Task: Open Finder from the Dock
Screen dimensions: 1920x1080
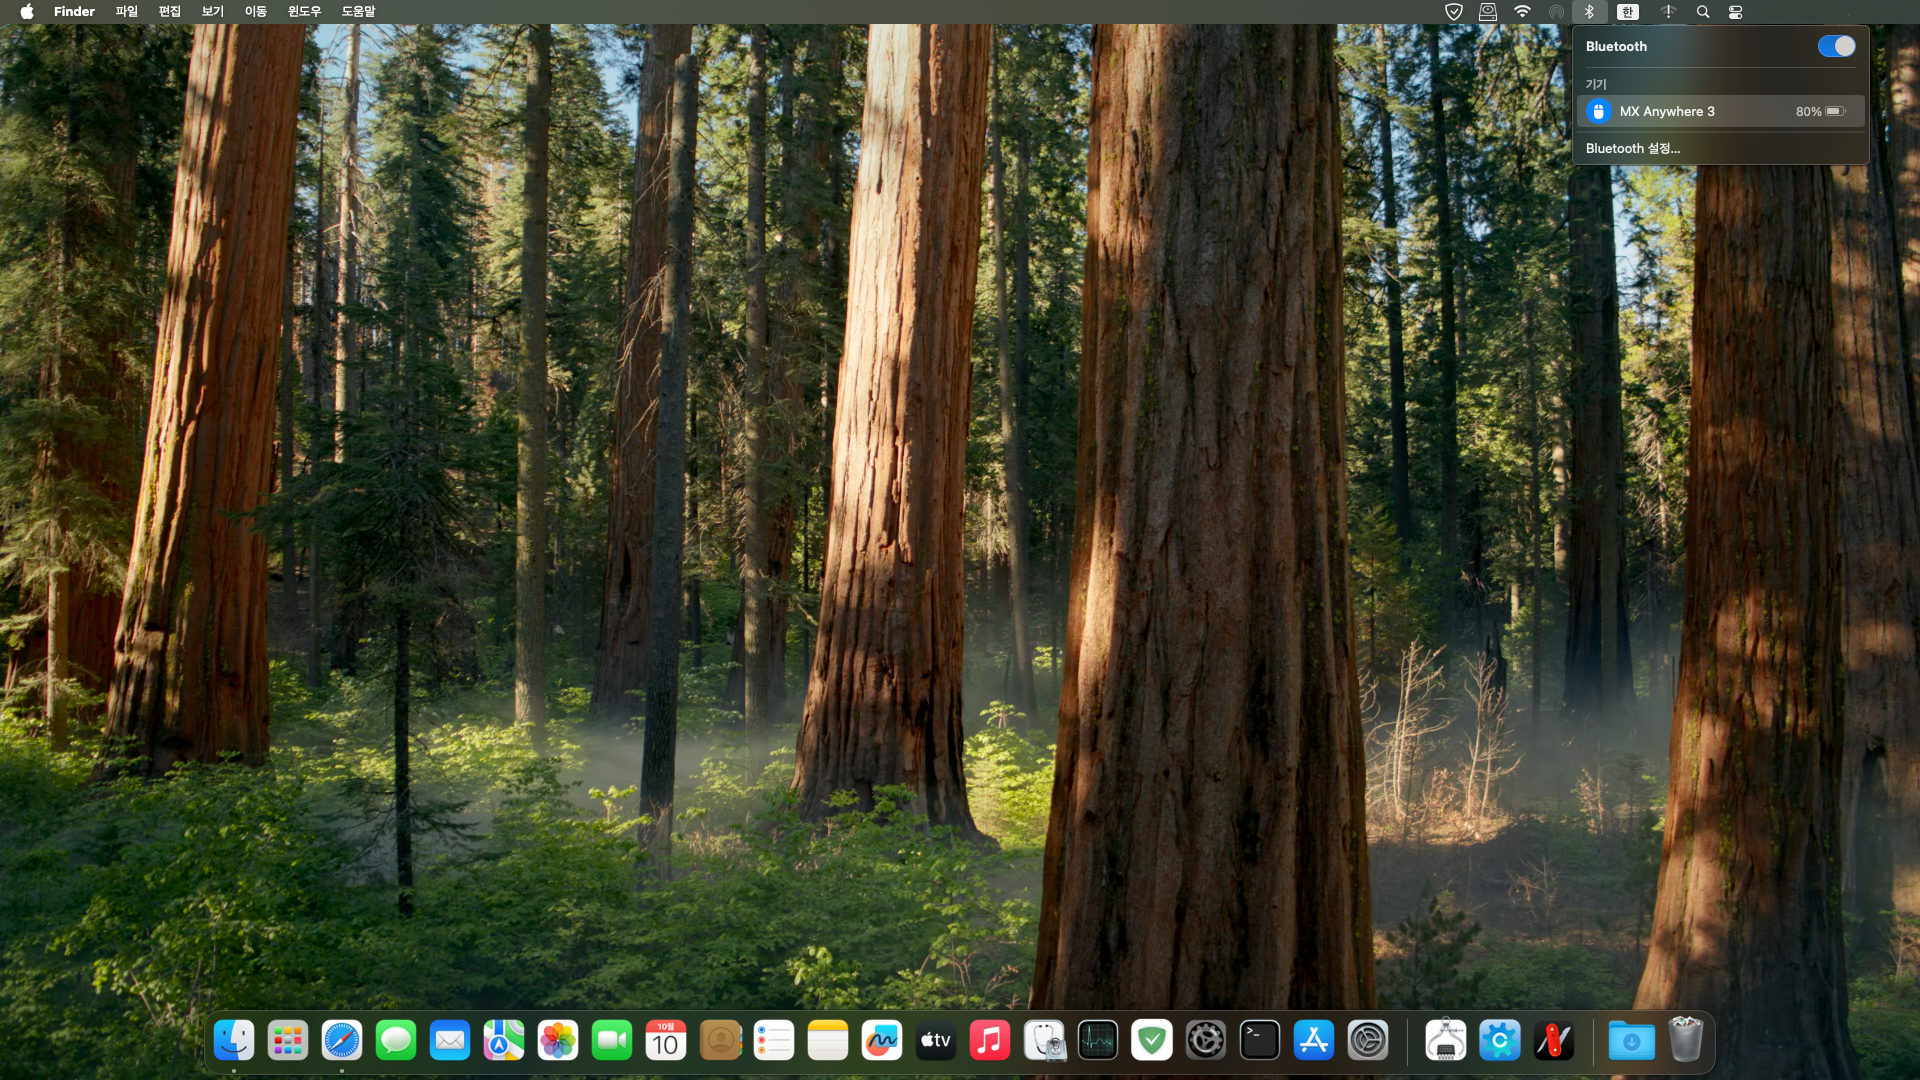Action: tap(234, 1041)
